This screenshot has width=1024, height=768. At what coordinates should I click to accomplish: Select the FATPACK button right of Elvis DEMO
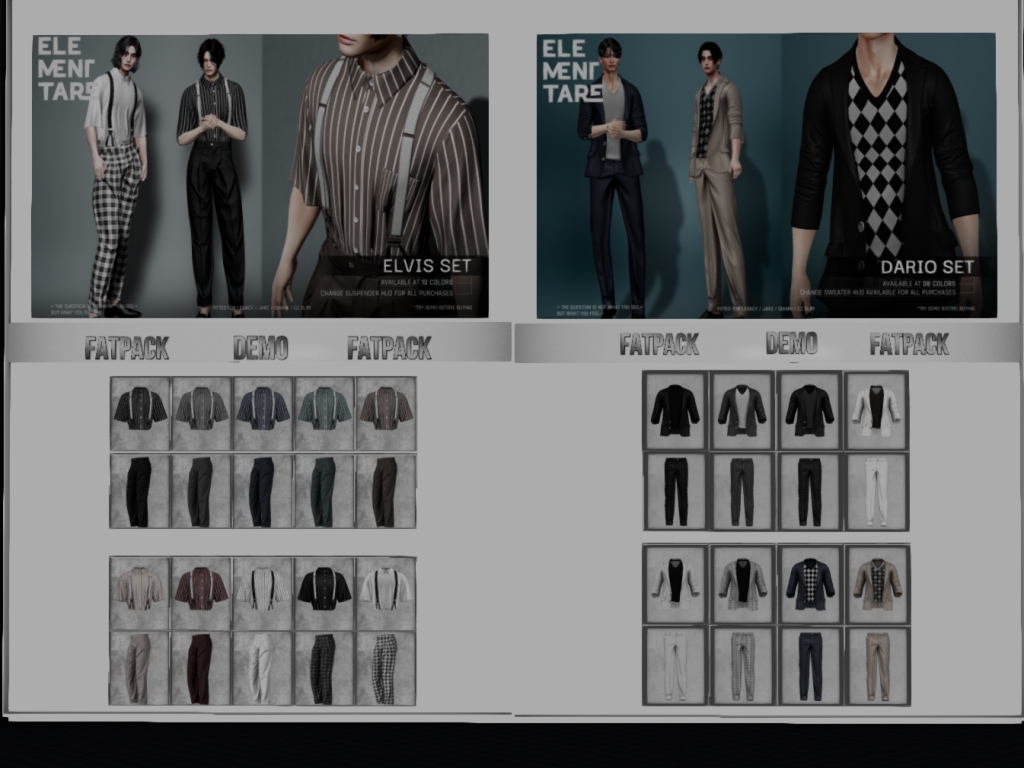[x=389, y=348]
